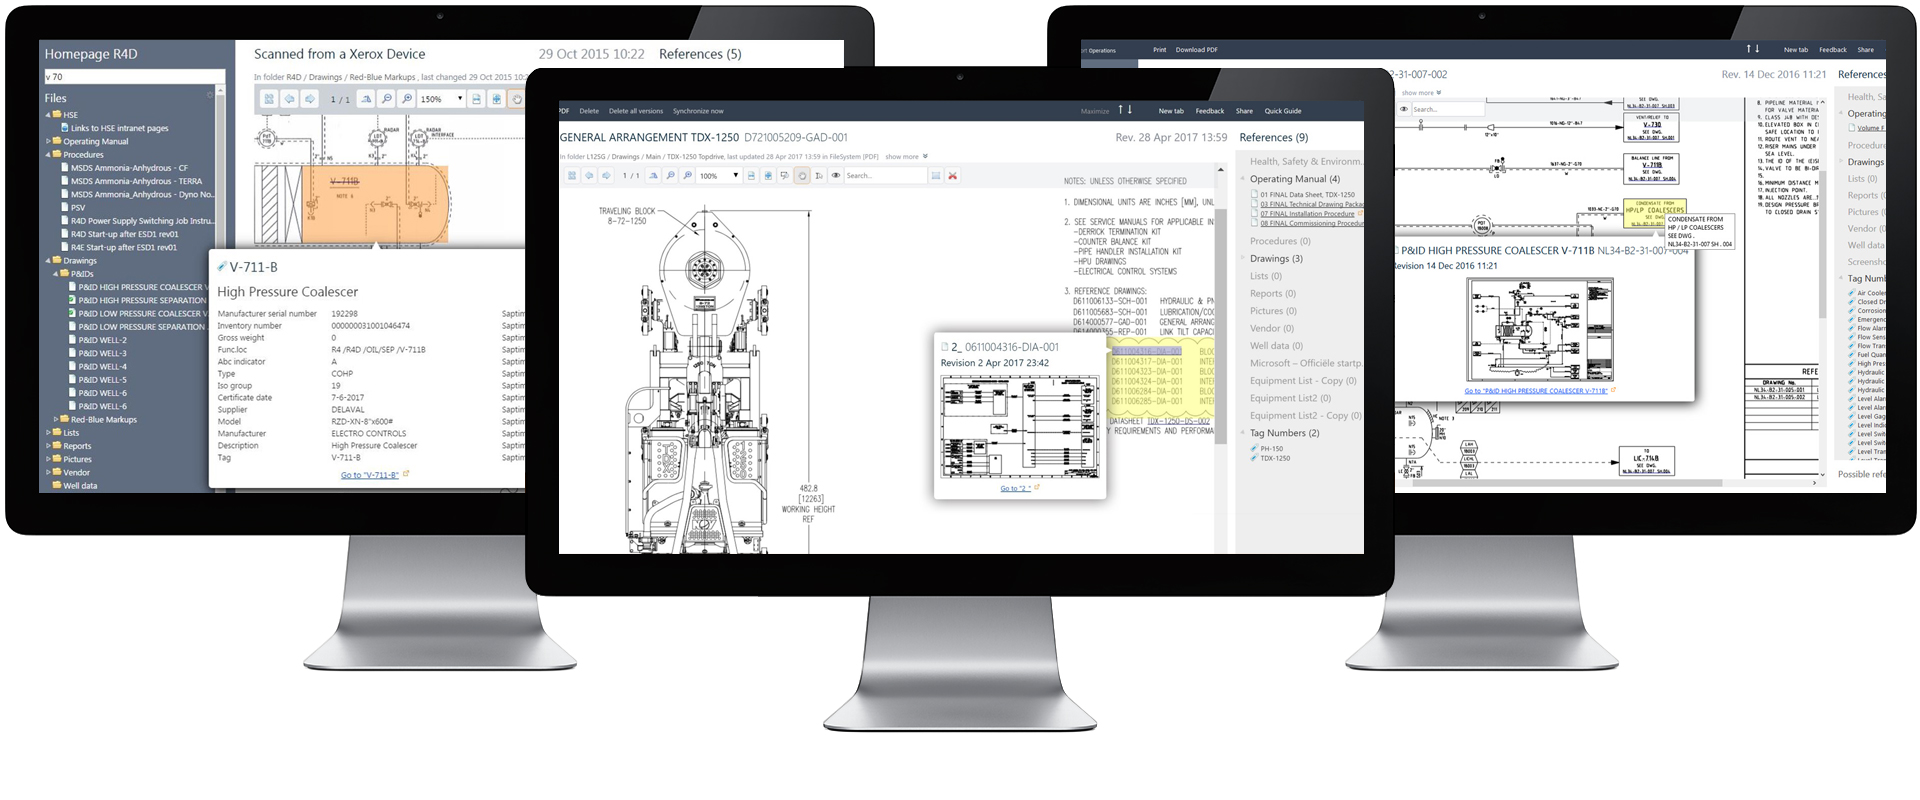
Task: Click Synchronize now in center top menu
Action: 698,111
